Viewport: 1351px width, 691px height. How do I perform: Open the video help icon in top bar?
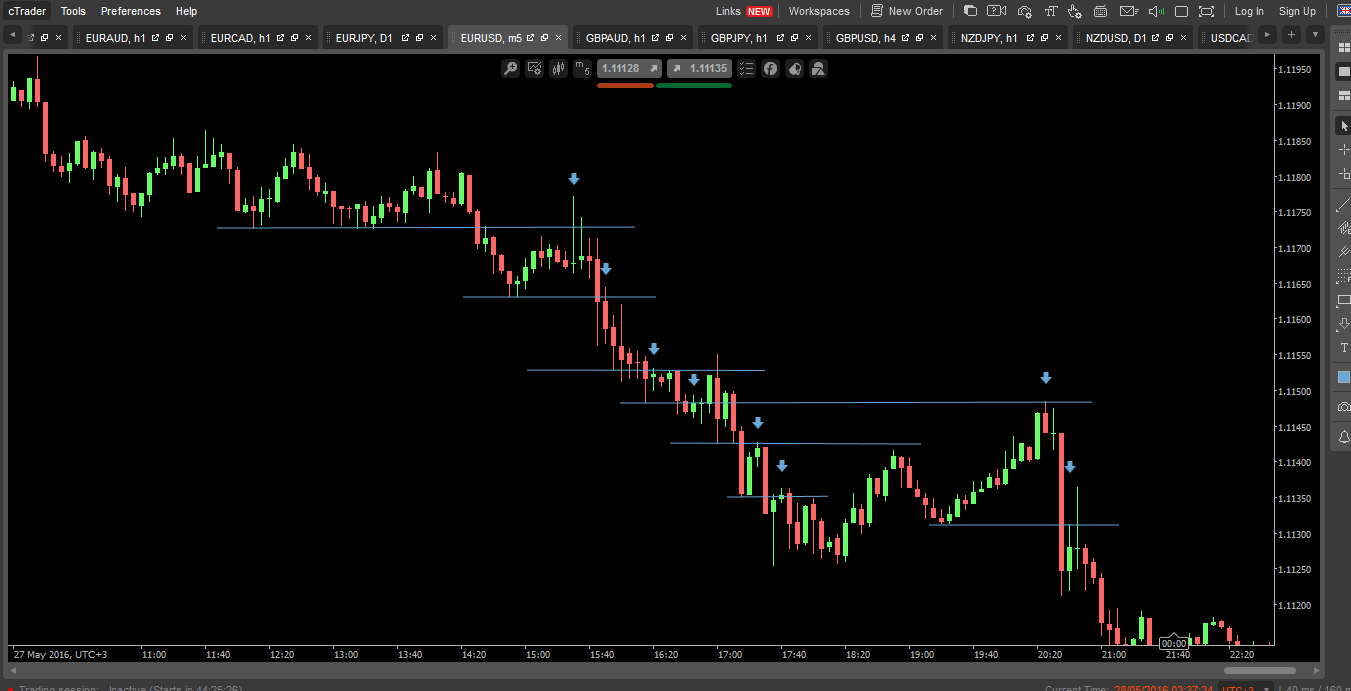pyautogui.click(x=996, y=11)
